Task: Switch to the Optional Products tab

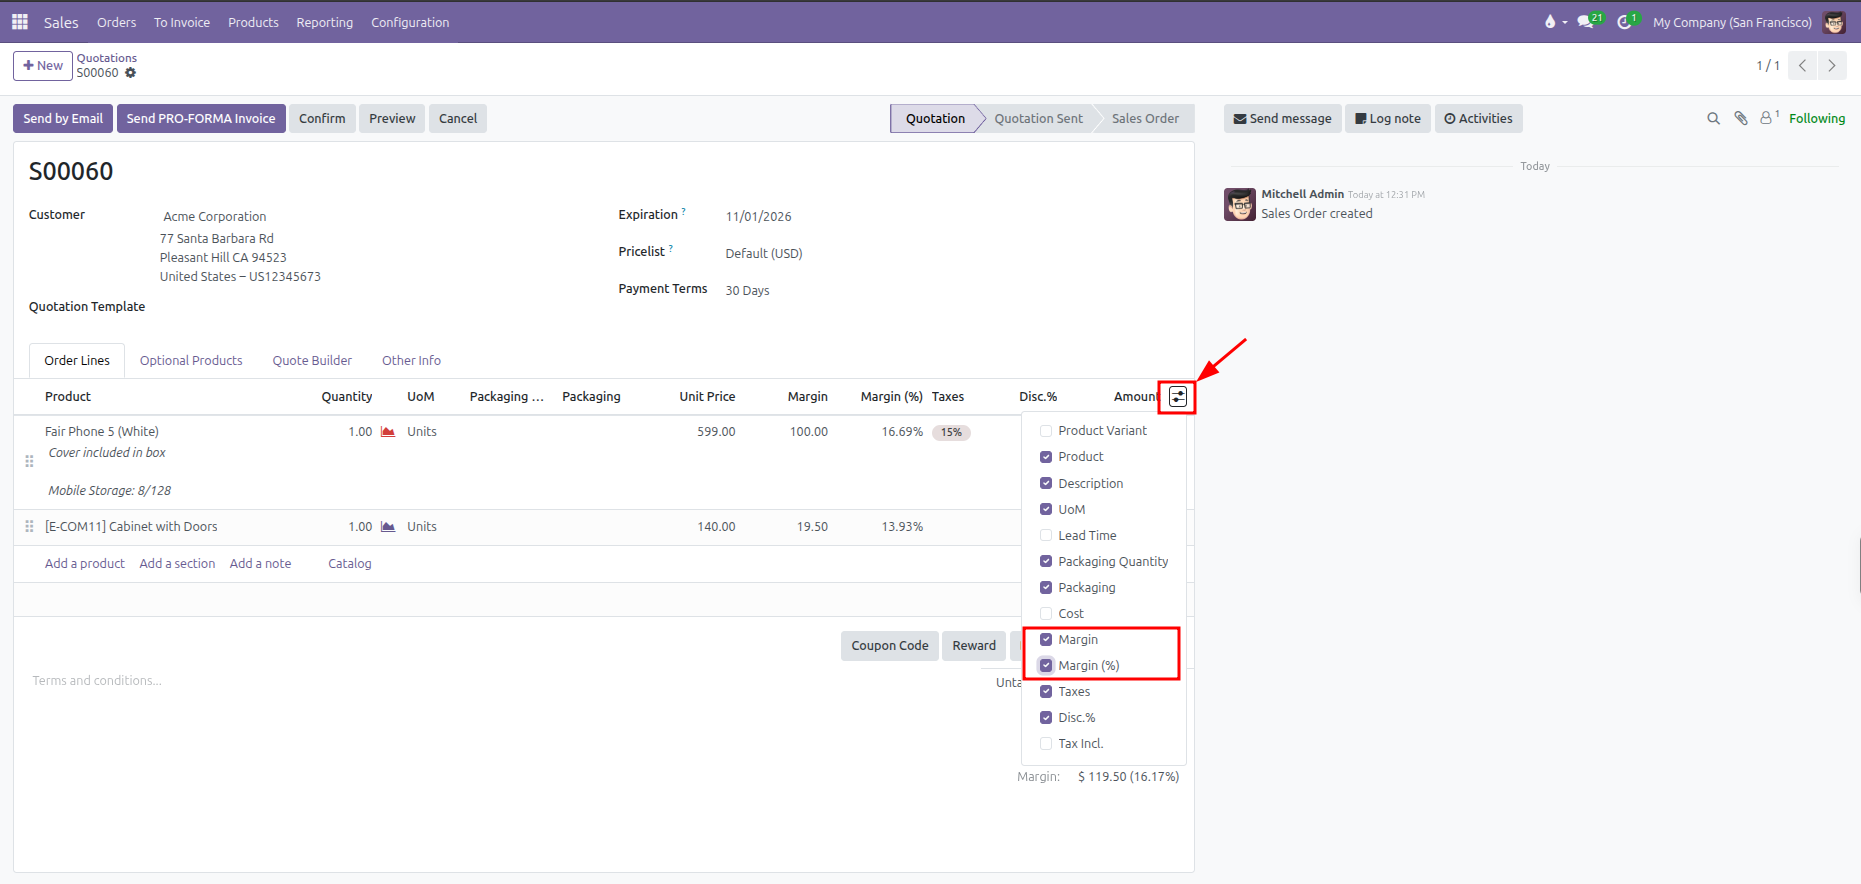Action: click(191, 361)
